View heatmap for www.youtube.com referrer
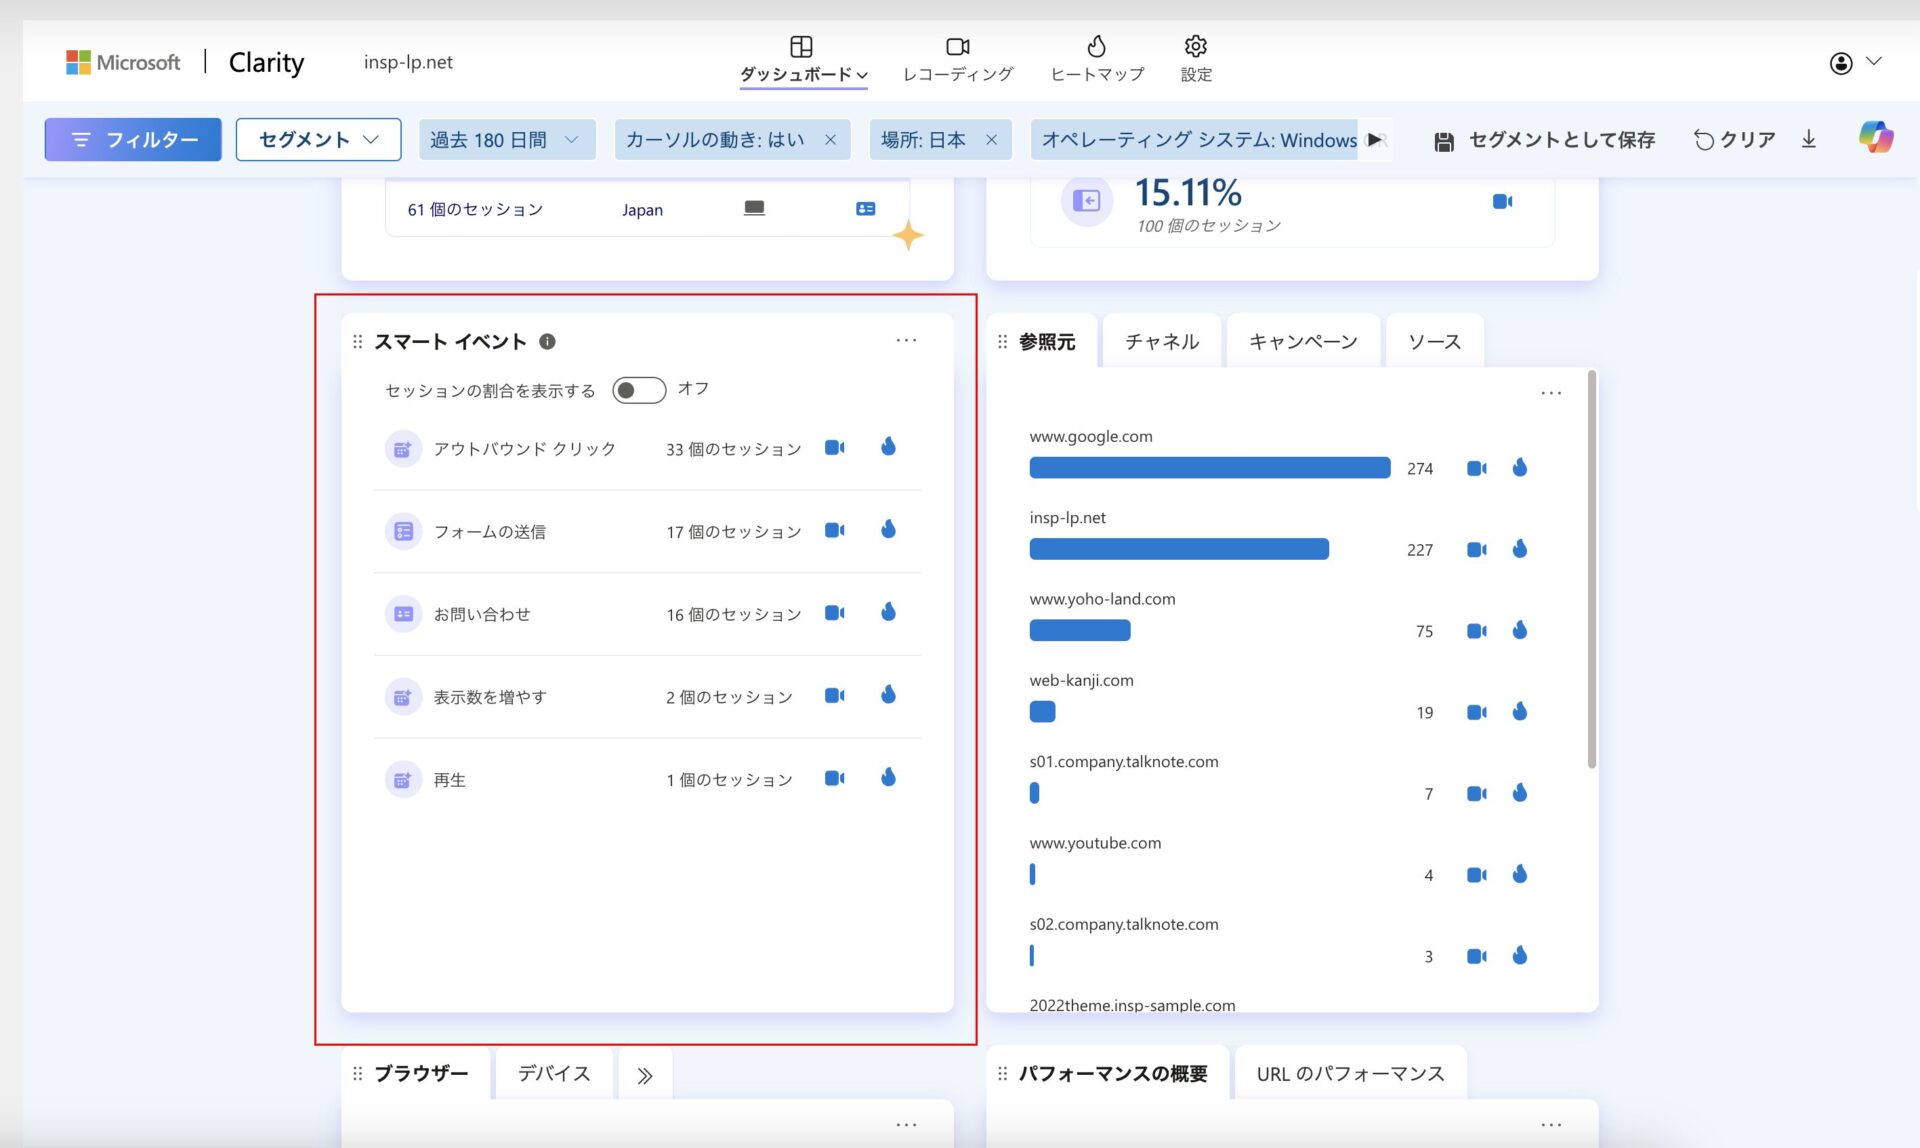 pos(1520,874)
